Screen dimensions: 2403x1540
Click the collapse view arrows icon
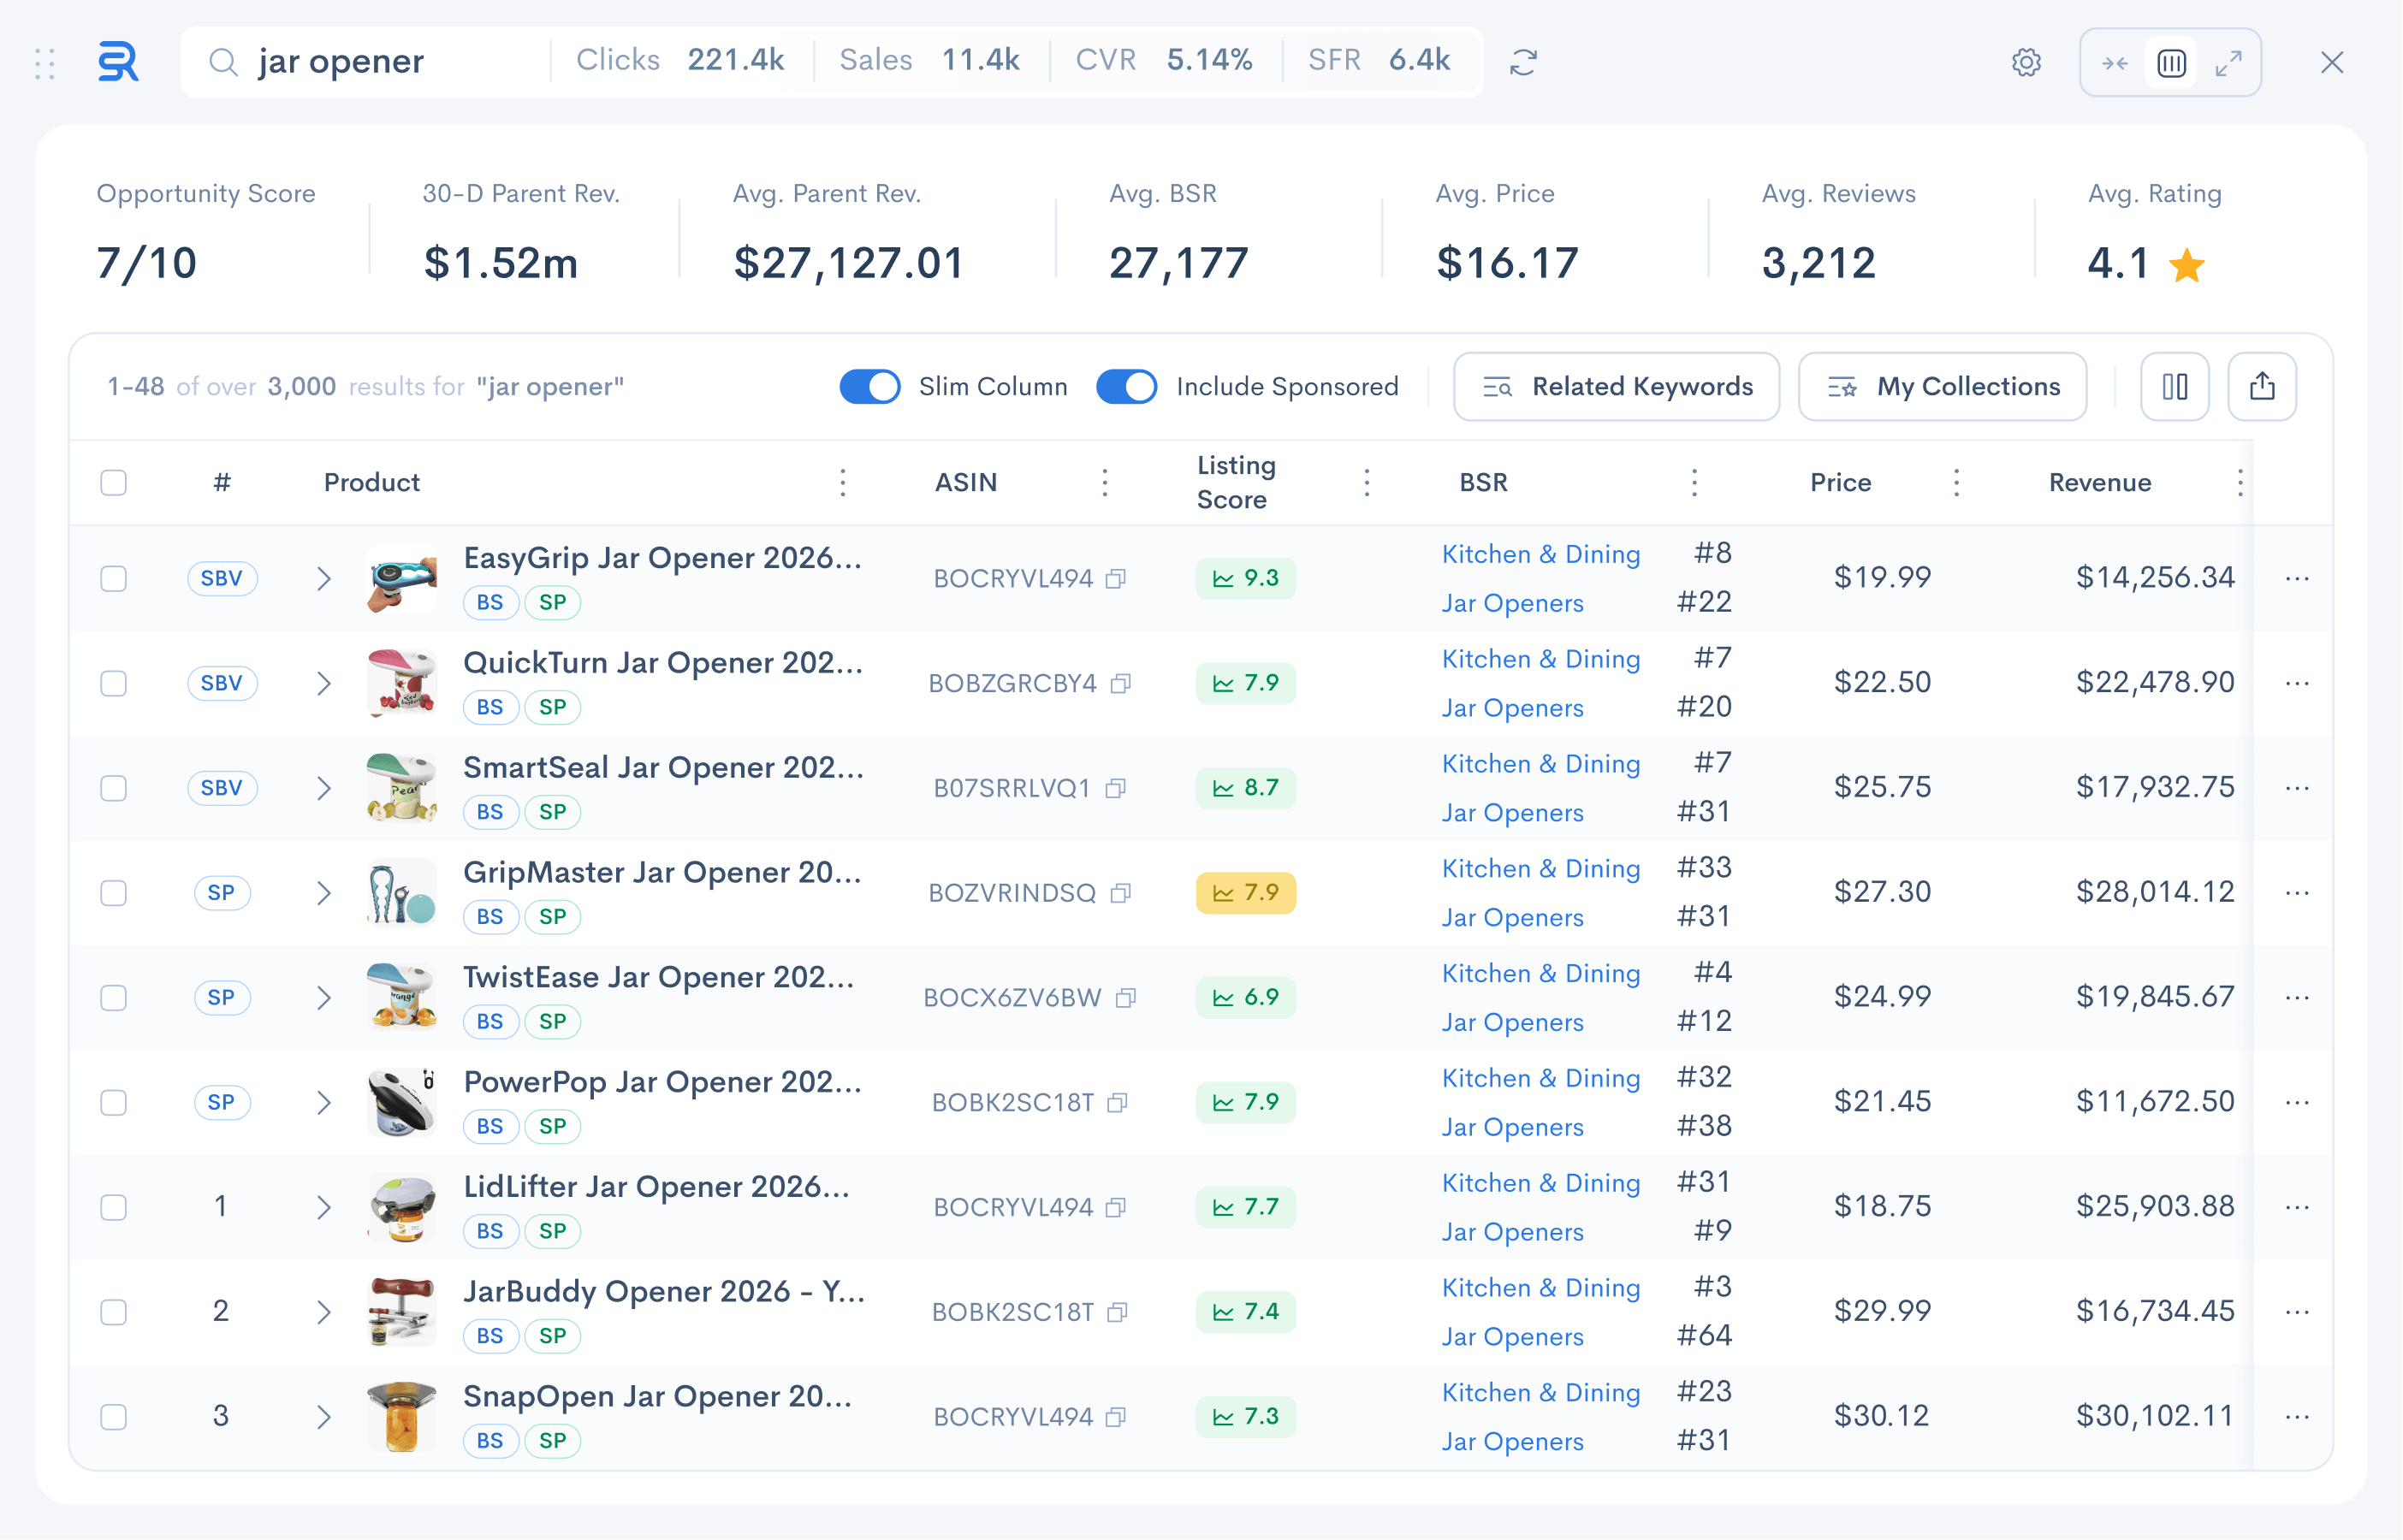(x=2114, y=63)
